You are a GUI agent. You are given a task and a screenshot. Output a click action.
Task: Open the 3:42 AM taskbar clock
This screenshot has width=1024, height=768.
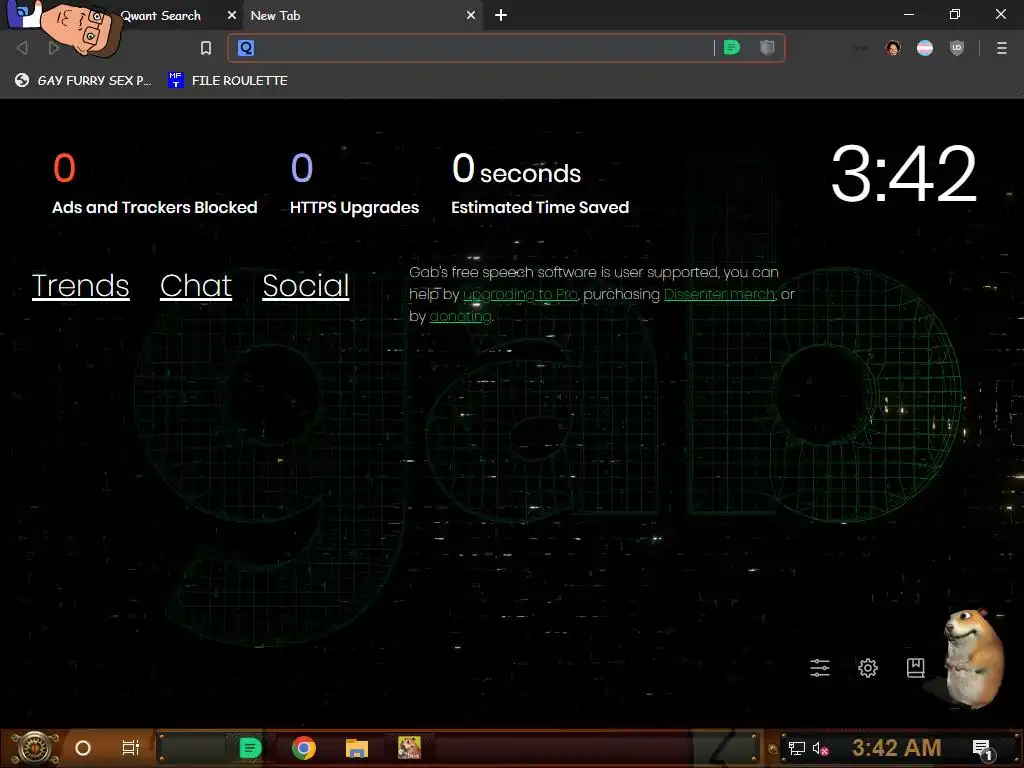pos(896,748)
